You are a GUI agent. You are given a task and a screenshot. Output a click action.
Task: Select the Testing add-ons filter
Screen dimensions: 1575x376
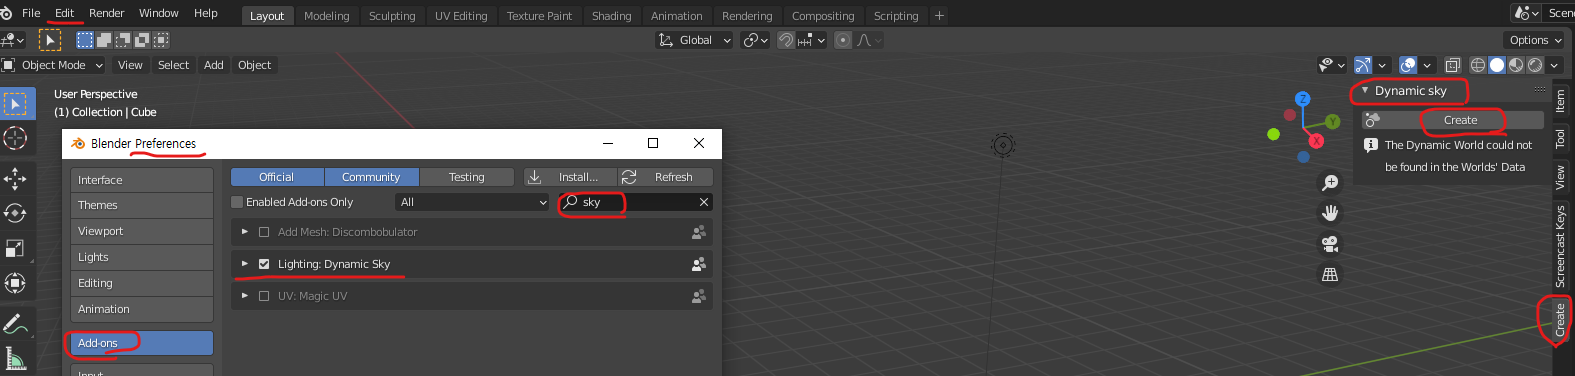(466, 177)
